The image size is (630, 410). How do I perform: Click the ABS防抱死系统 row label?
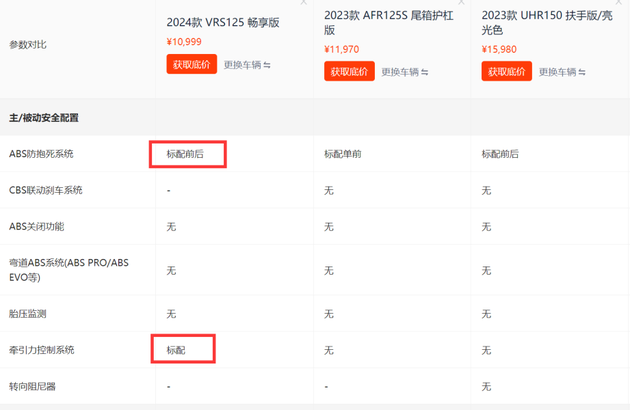click(41, 154)
